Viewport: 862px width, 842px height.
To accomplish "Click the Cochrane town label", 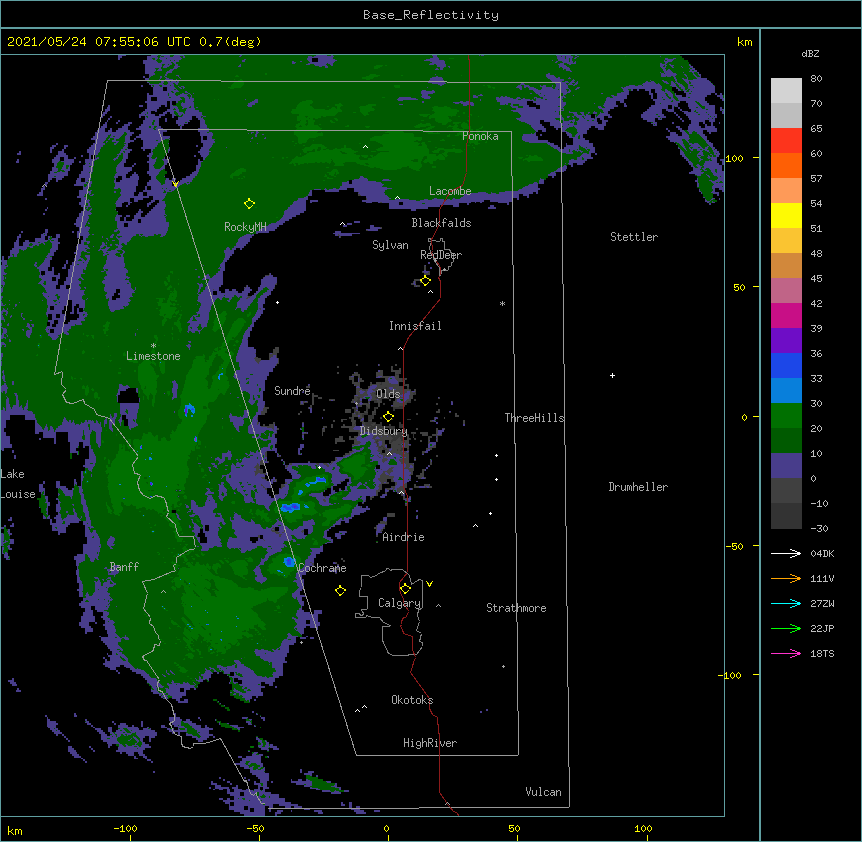I will click(x=322, y=568).
